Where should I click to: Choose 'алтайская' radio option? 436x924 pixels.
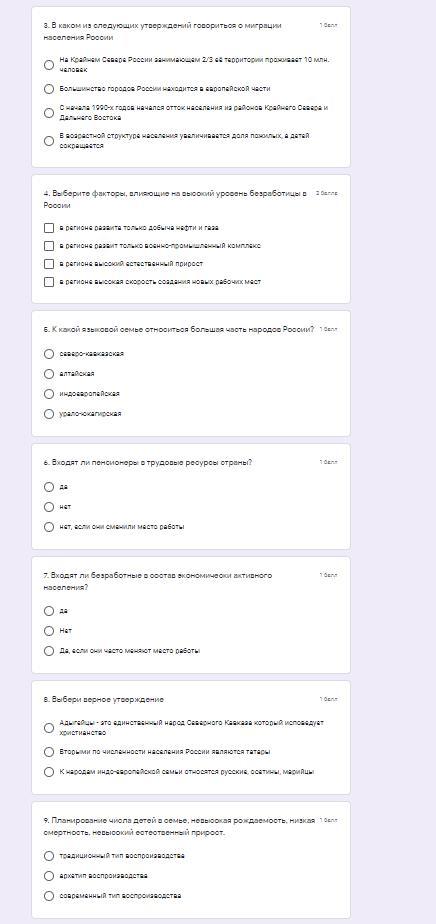coord(49,374)
